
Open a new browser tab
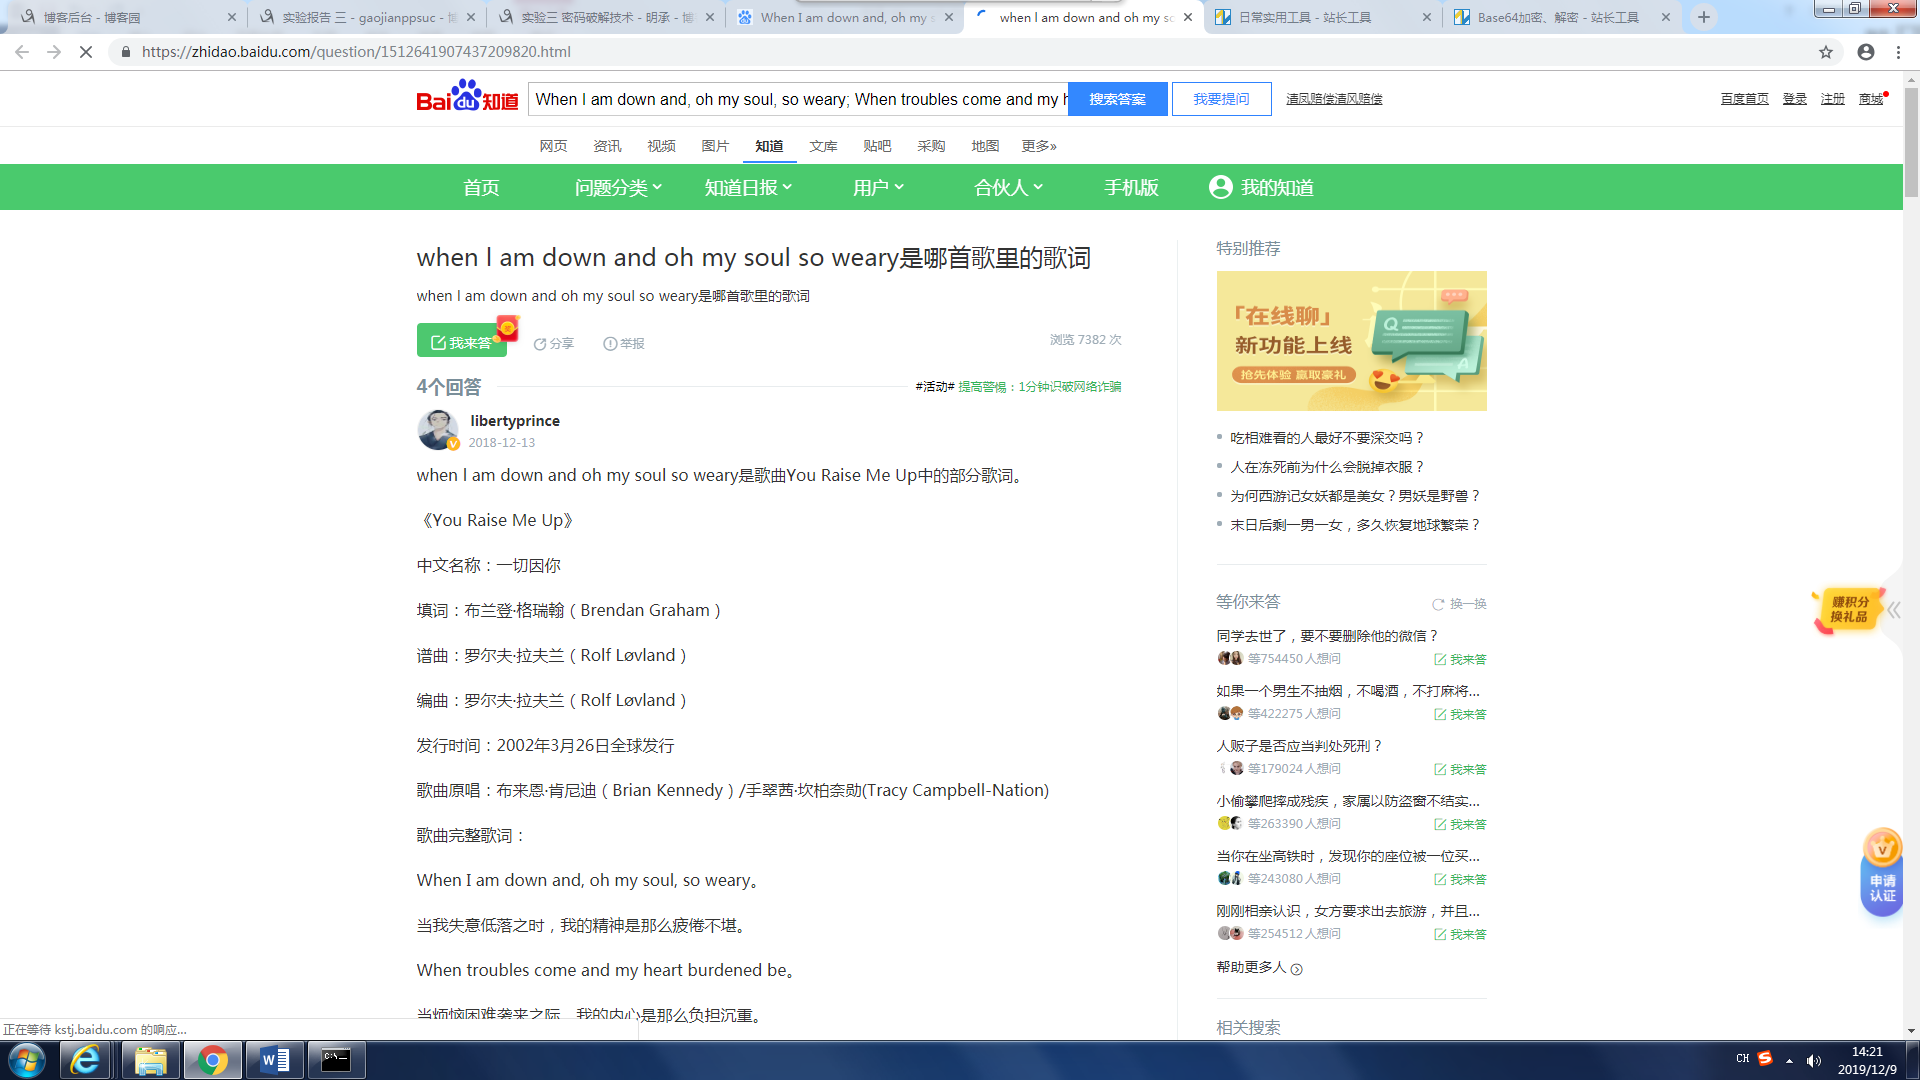point(1704,17)
